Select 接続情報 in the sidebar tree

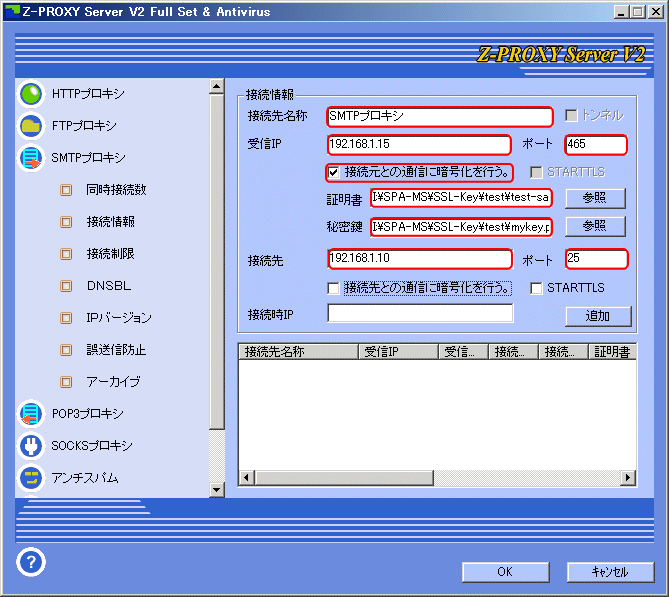coord(111,221)
